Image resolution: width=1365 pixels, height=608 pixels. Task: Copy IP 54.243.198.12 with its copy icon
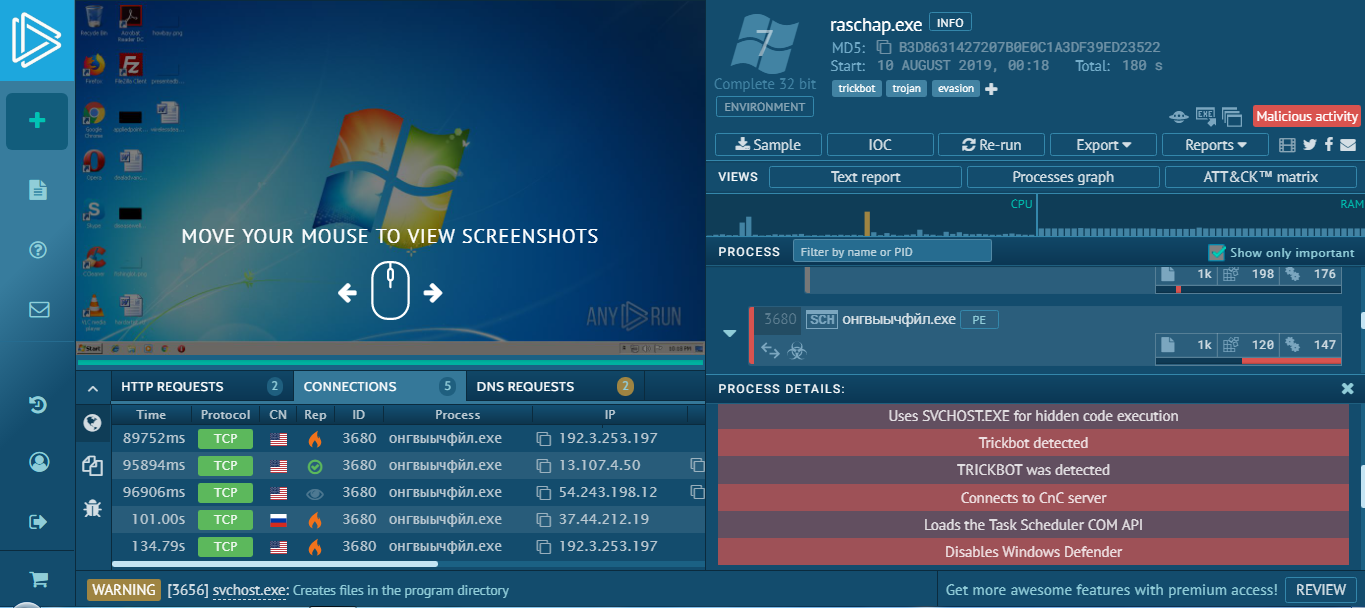point(543,492)
